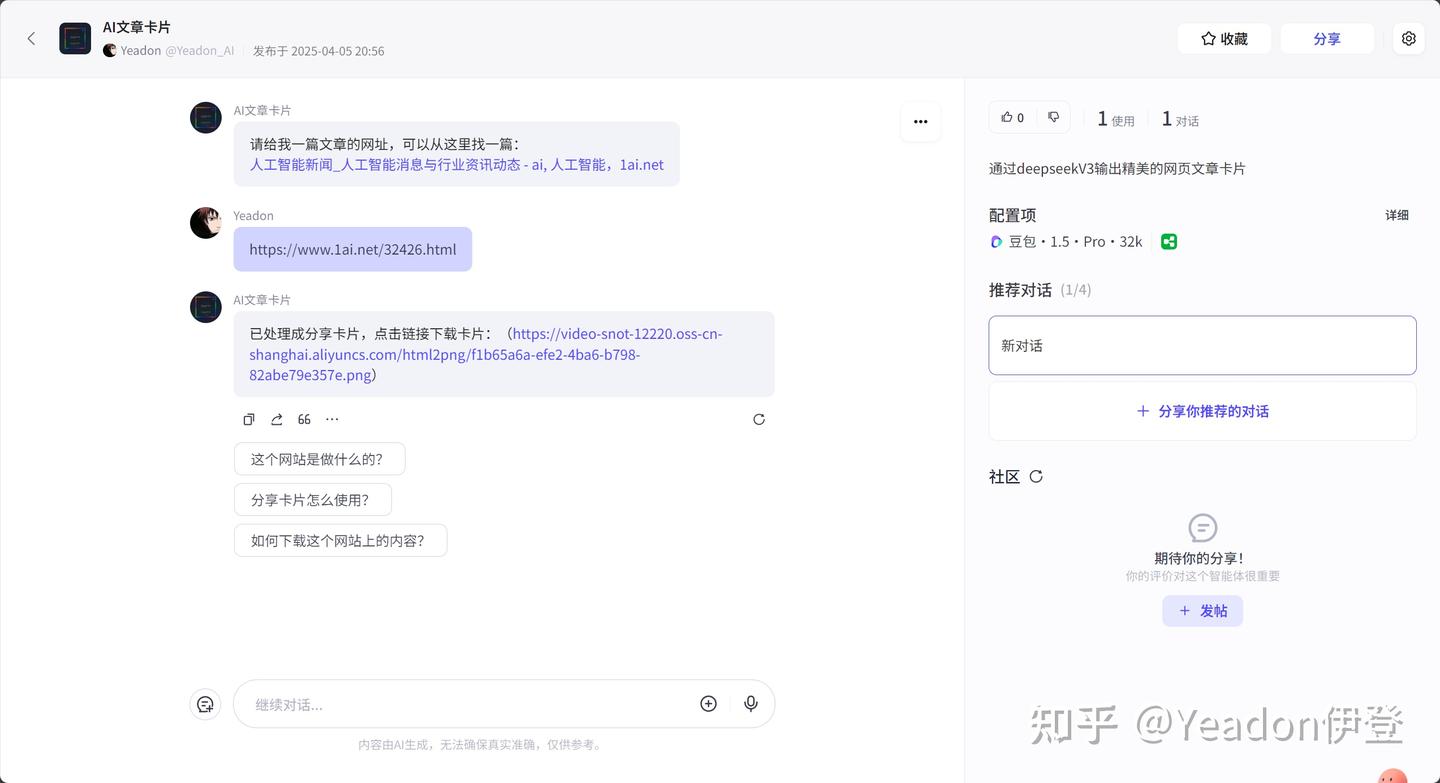This screenshot has height=783, width=1440.
Task: Click the description 通过deepseekV3输出精美的网页文章卡片
Action: coord(1117,169)
